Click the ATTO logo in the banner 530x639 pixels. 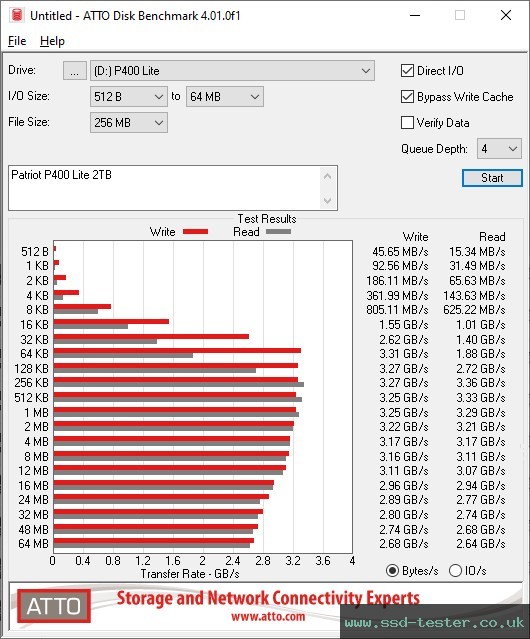[54, 606]
